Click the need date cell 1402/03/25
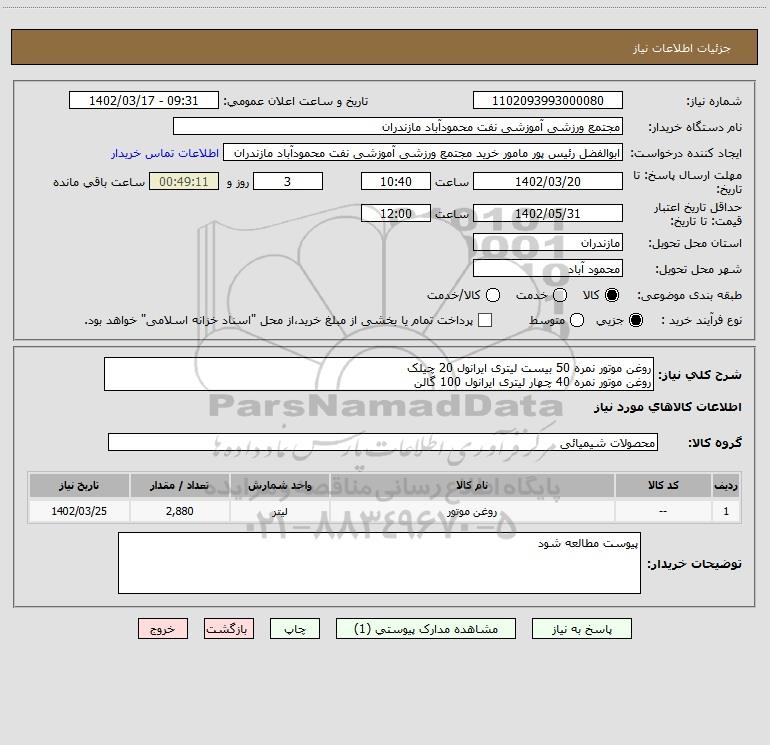Image resolution: width=770 pixels, height=745 pixels. tap(79, 511)
